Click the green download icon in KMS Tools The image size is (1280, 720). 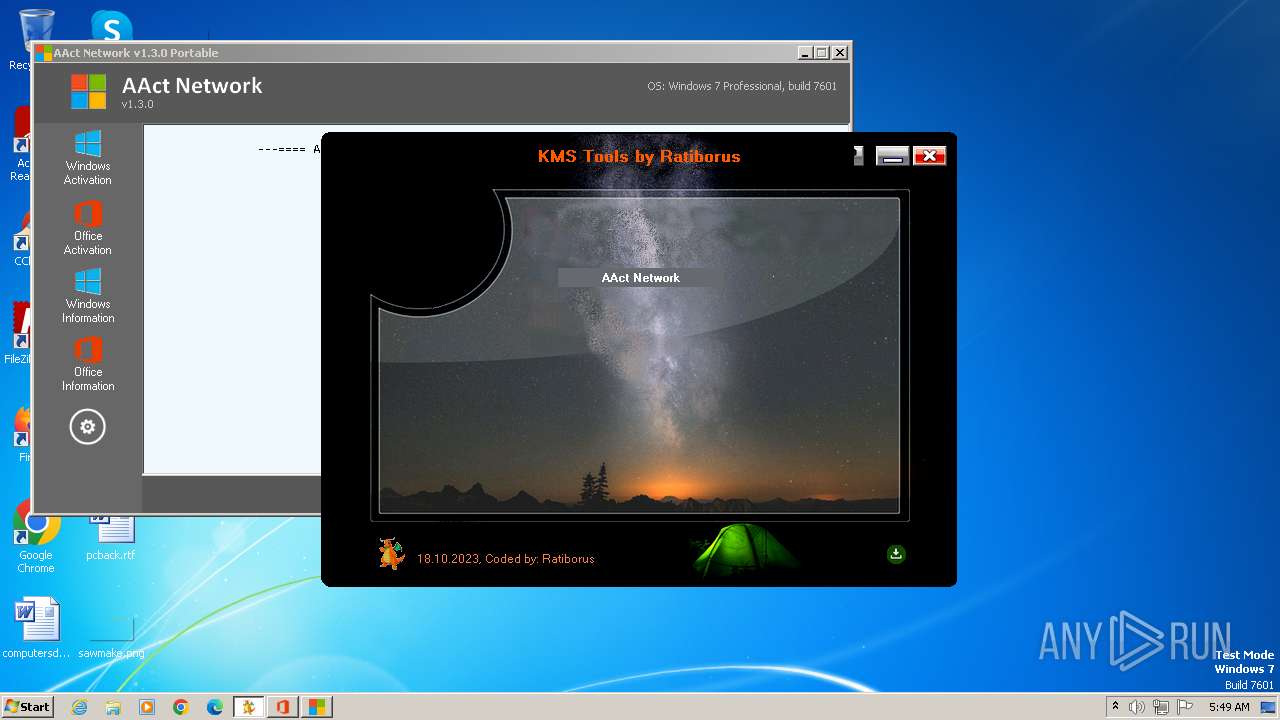[896, 554]
